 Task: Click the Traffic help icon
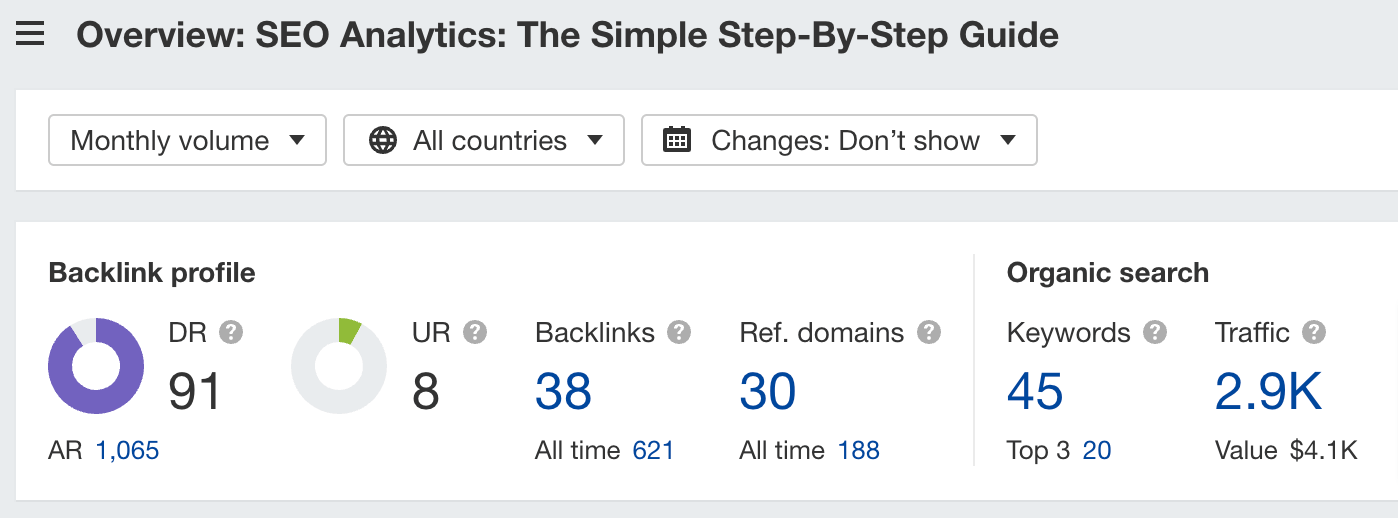pyautogui.click(x=1314, y=332)
